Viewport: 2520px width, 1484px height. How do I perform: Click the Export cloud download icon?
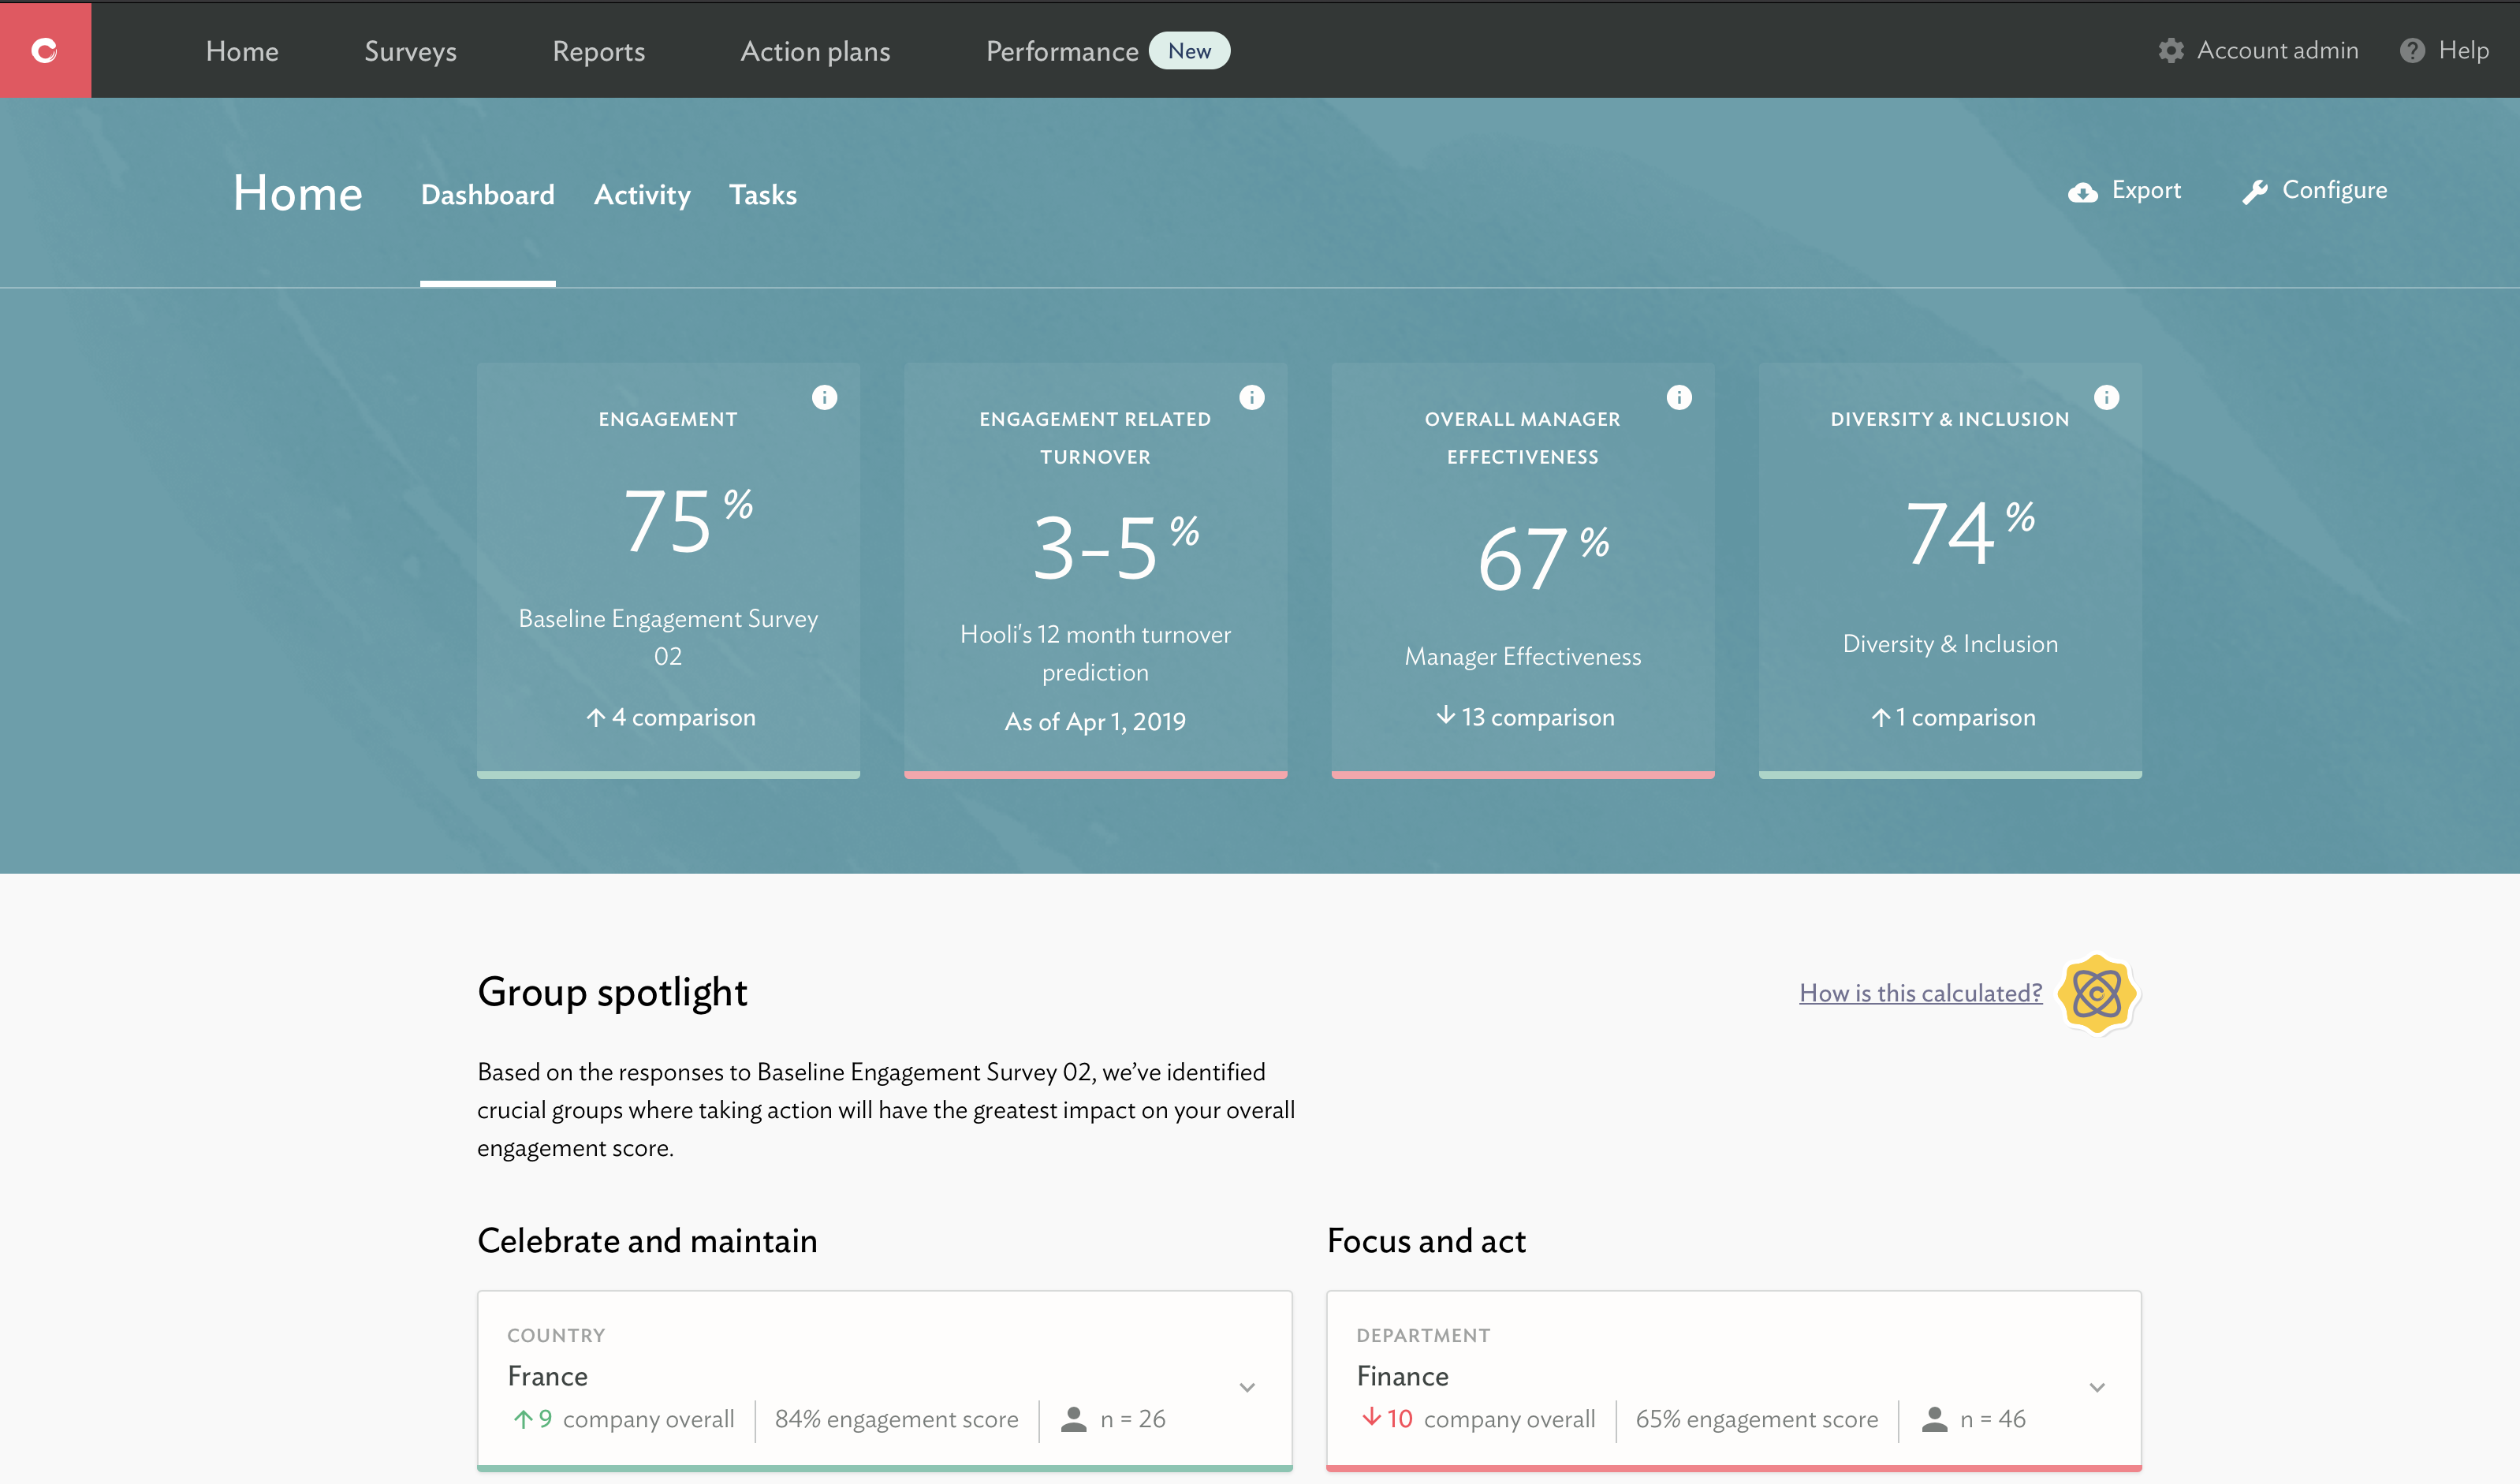pos(2083,192)
